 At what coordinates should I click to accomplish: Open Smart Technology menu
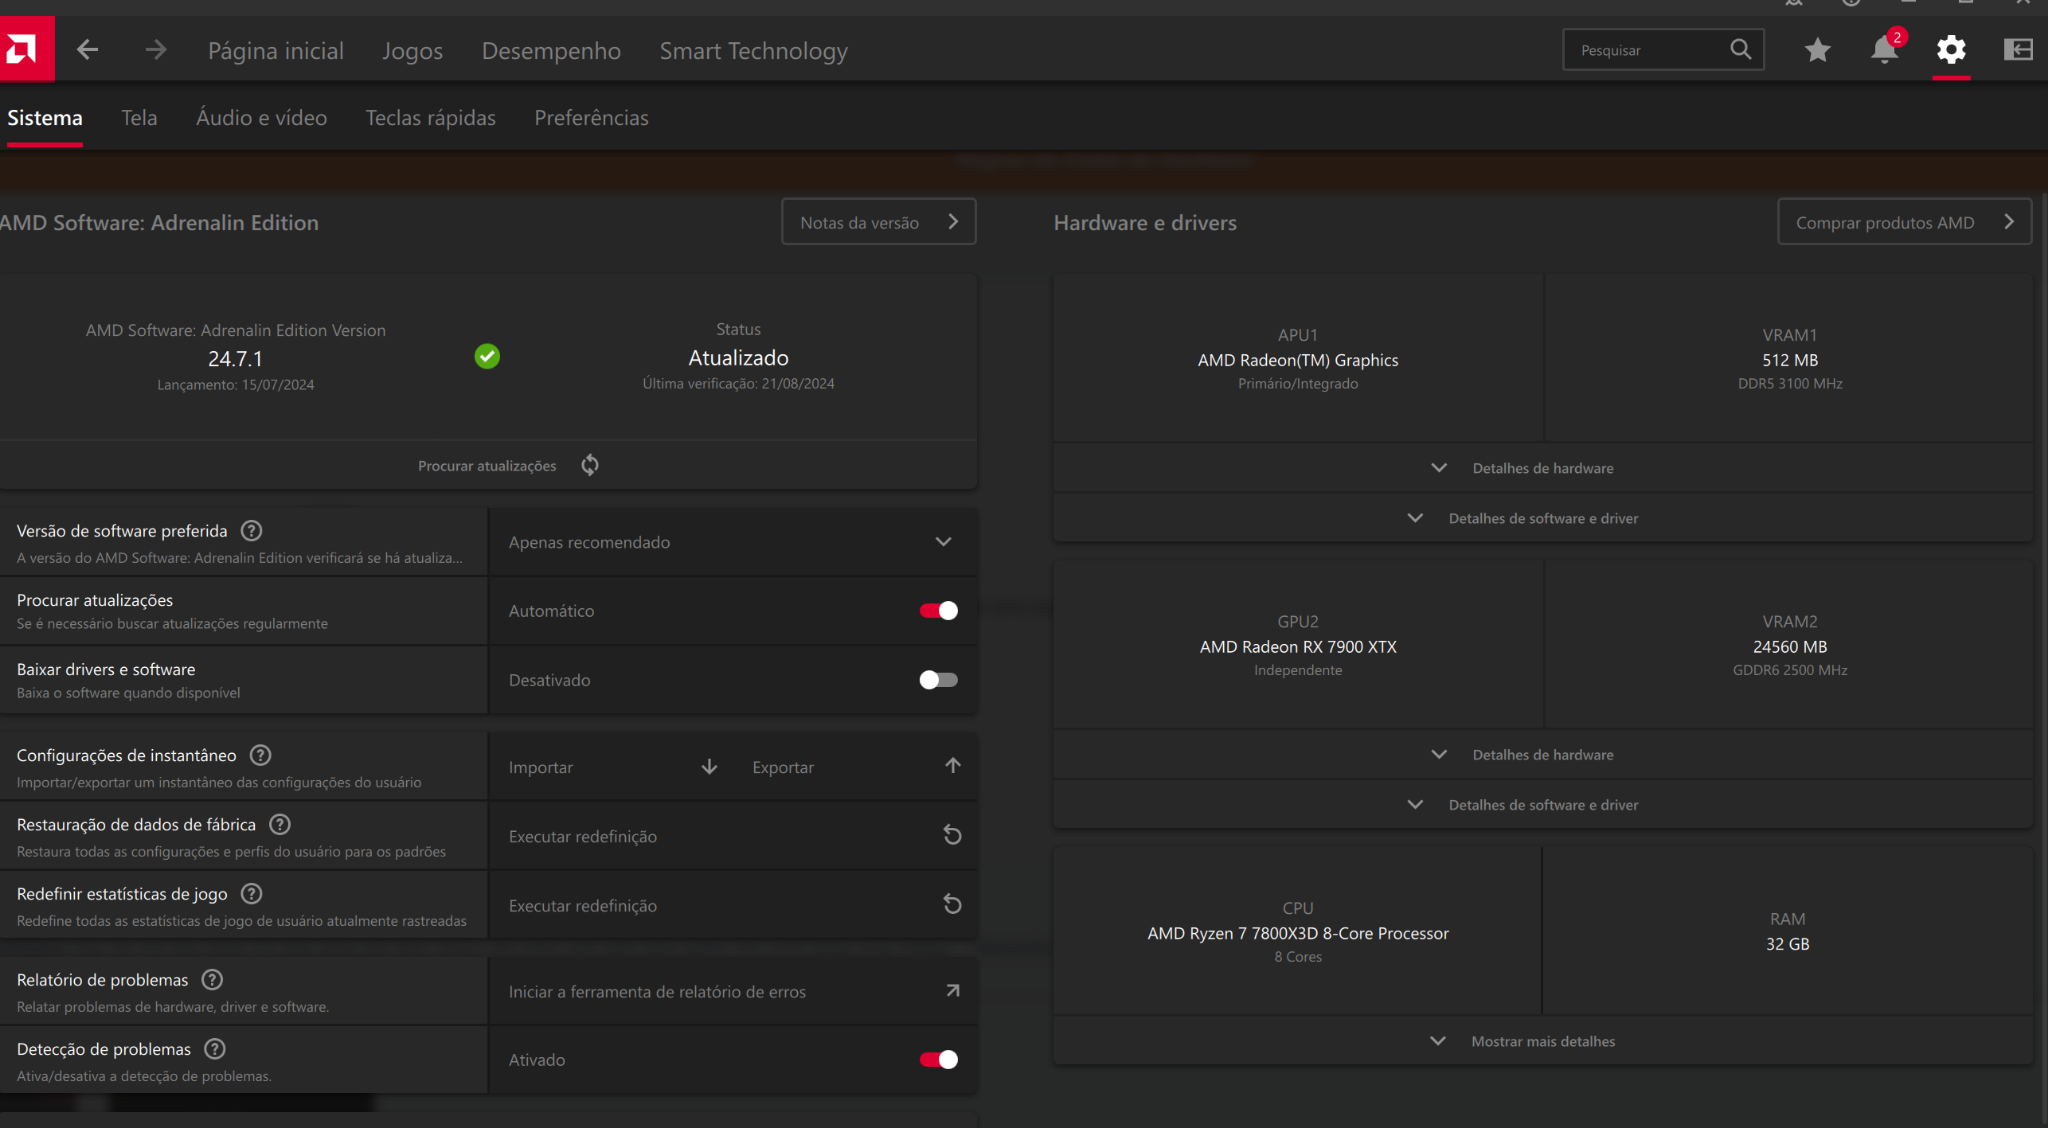point(753,51)
